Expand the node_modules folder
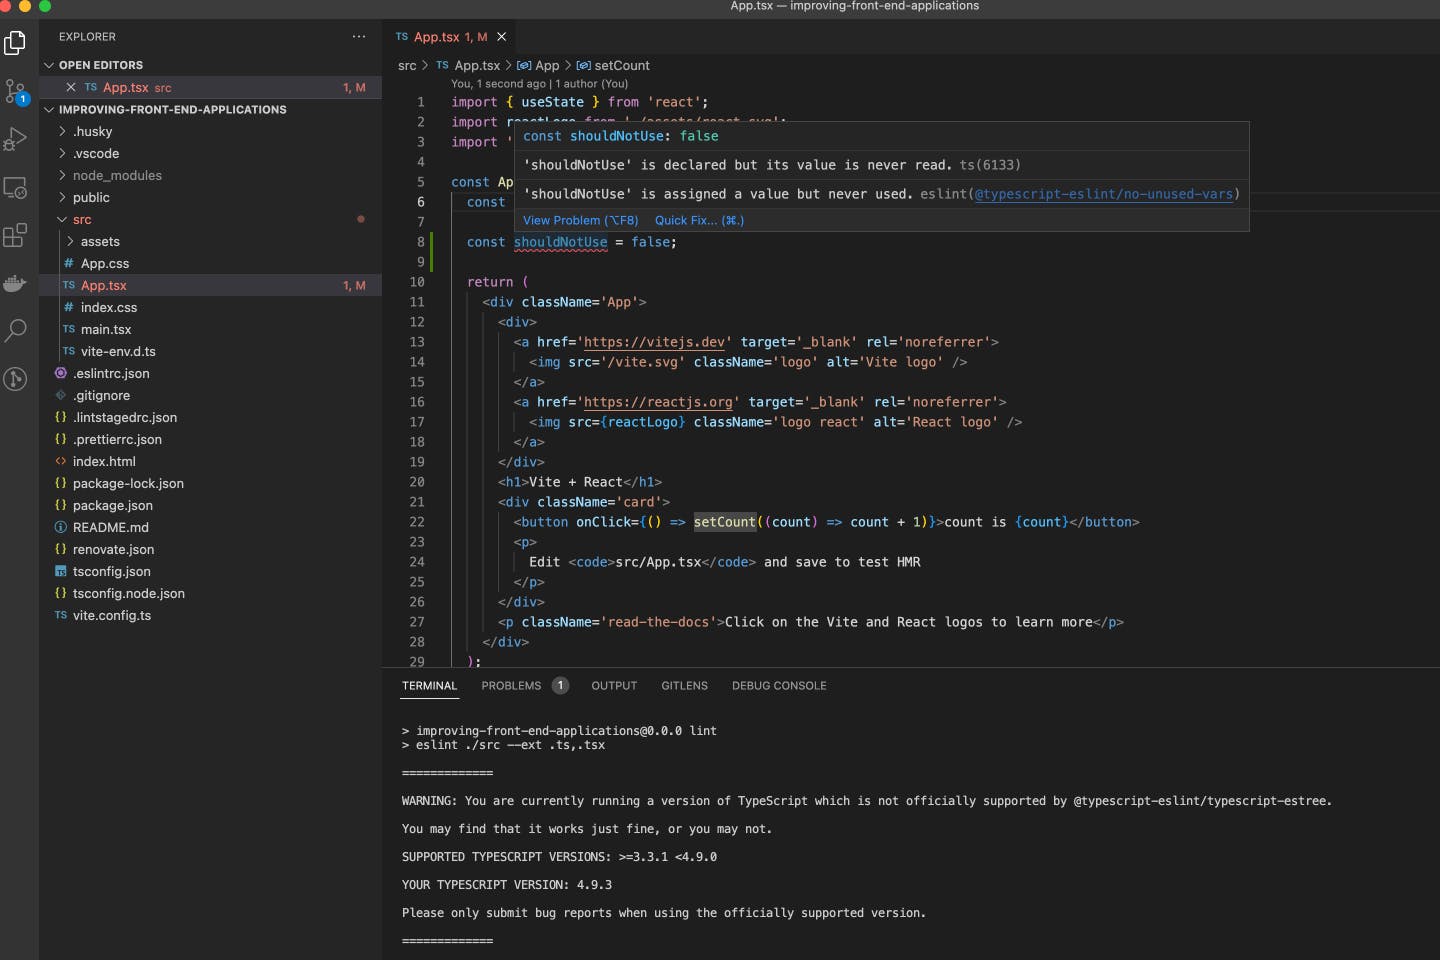The image size is (1440, 960). tap(118, 175)
